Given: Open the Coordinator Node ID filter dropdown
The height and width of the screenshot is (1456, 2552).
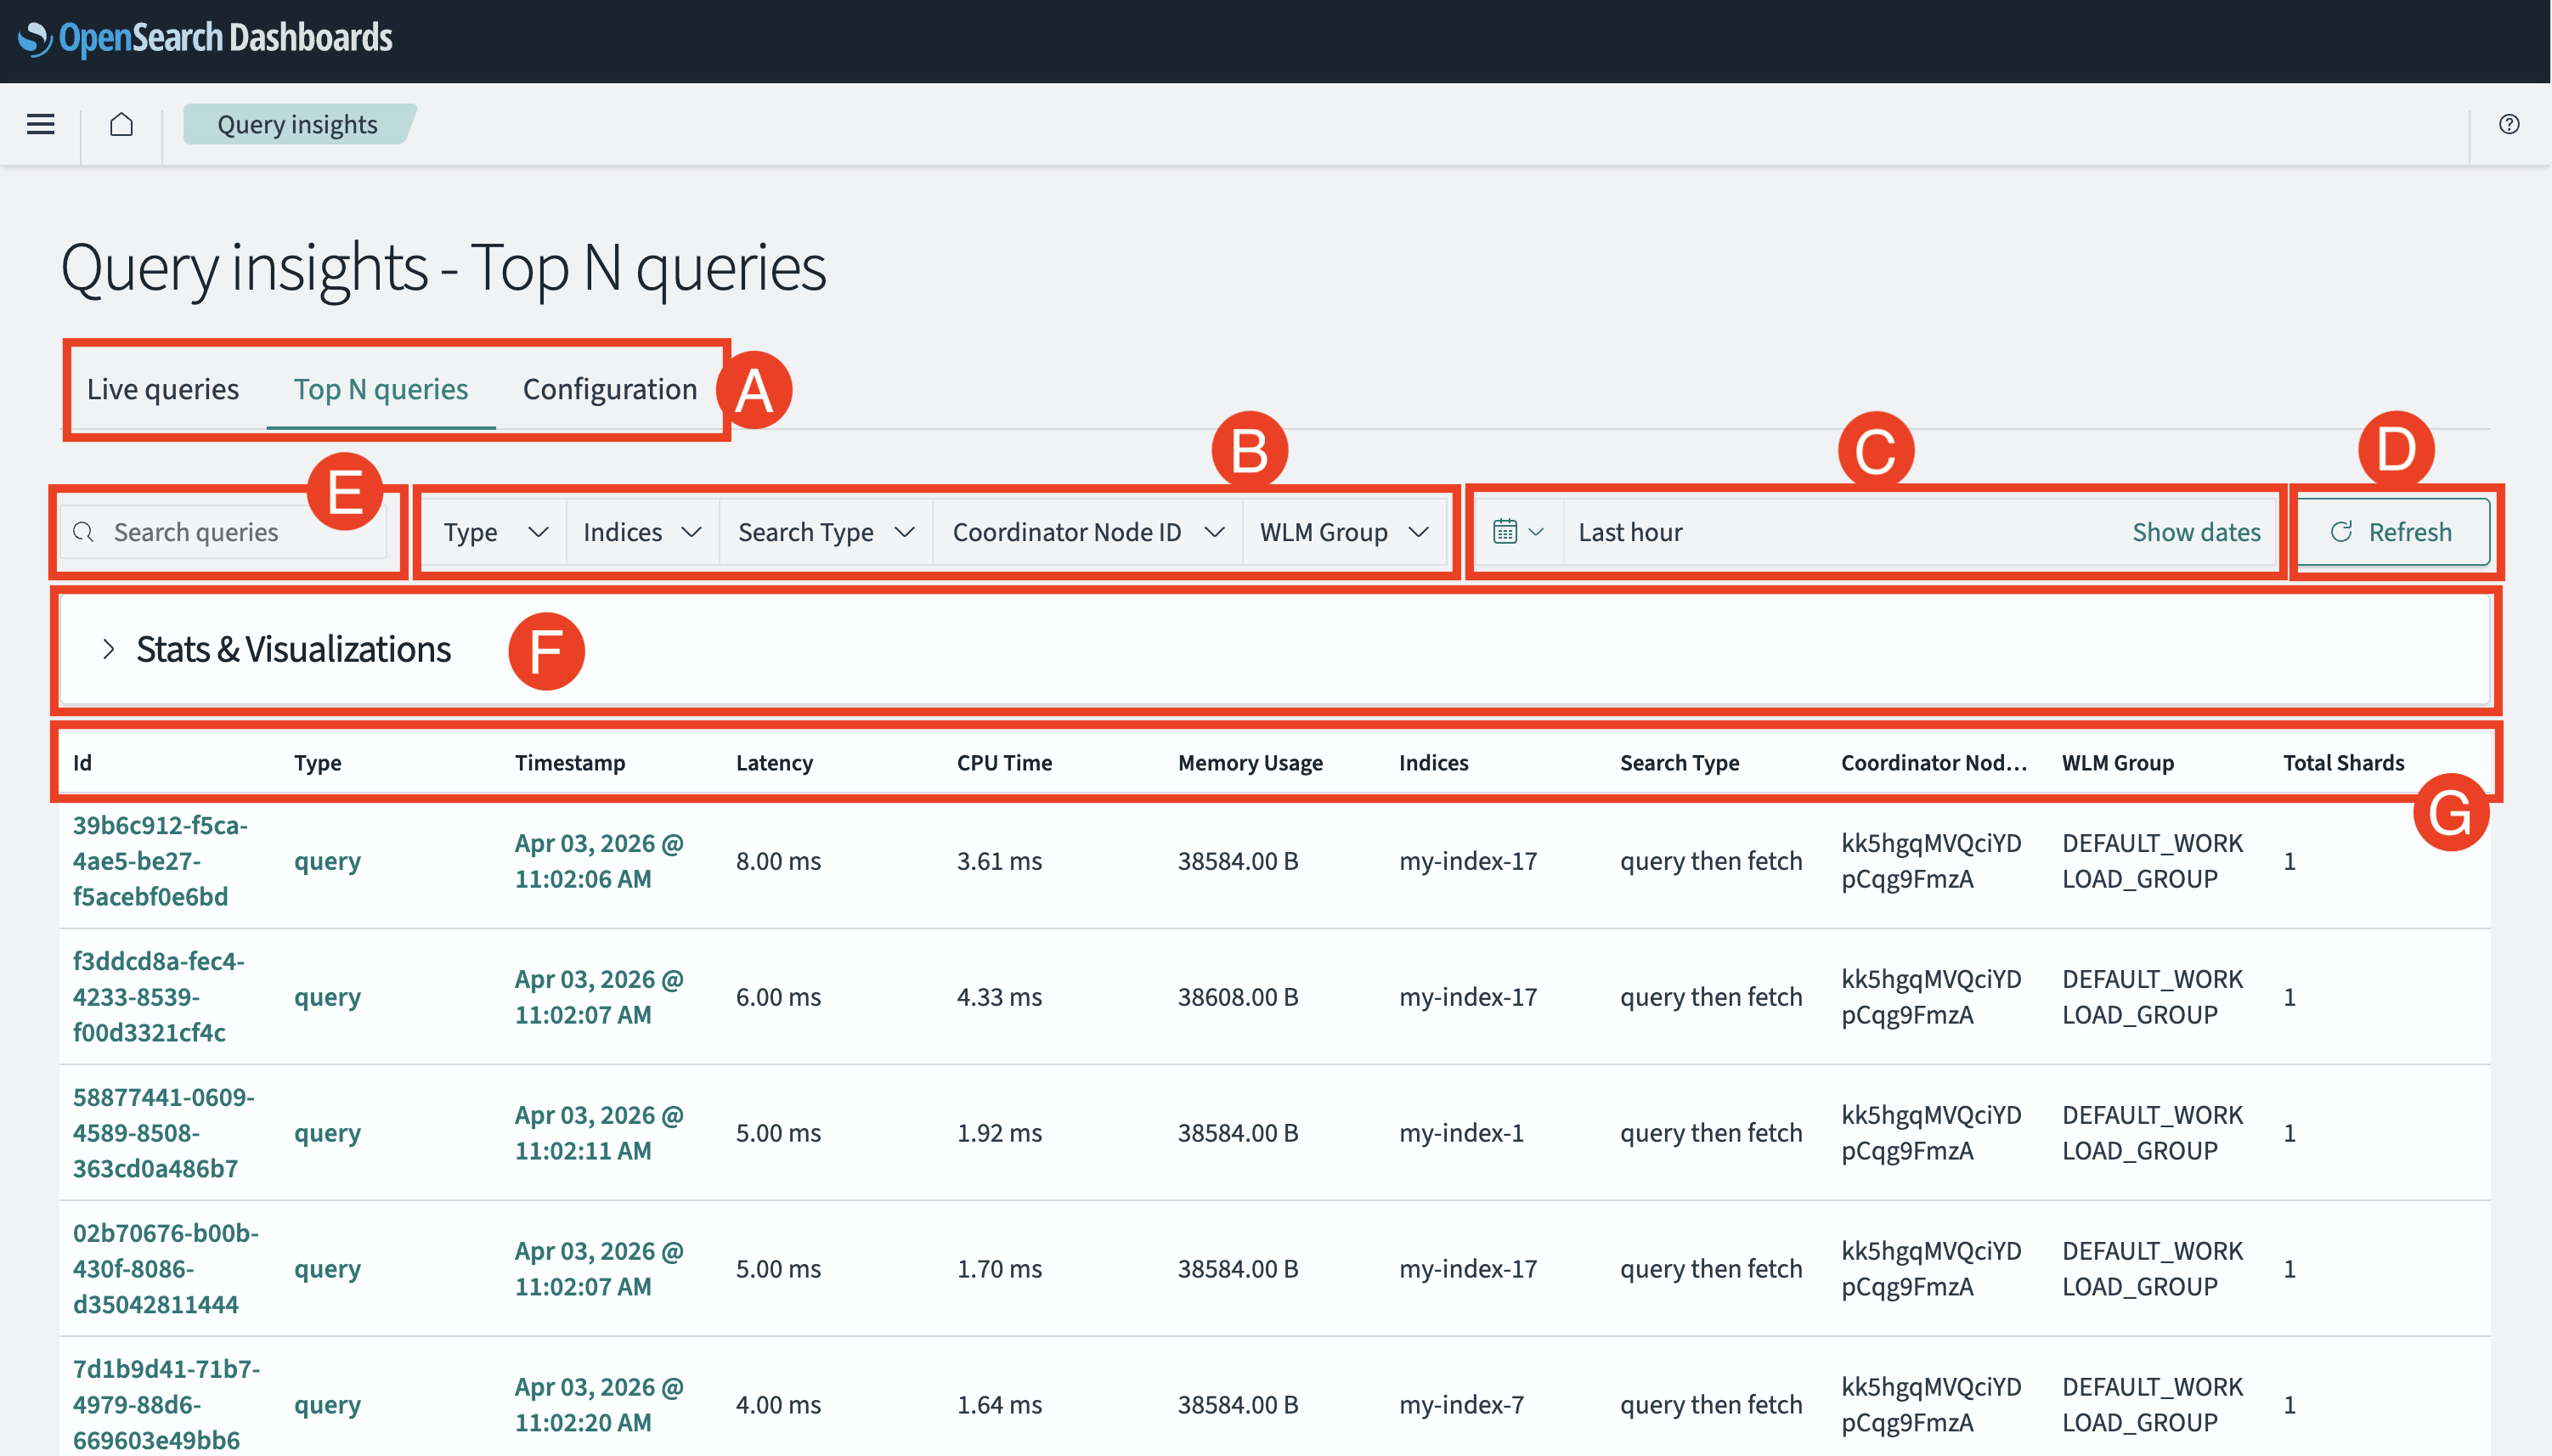Looking at the screenshot, I should [x=1088, y=532].
